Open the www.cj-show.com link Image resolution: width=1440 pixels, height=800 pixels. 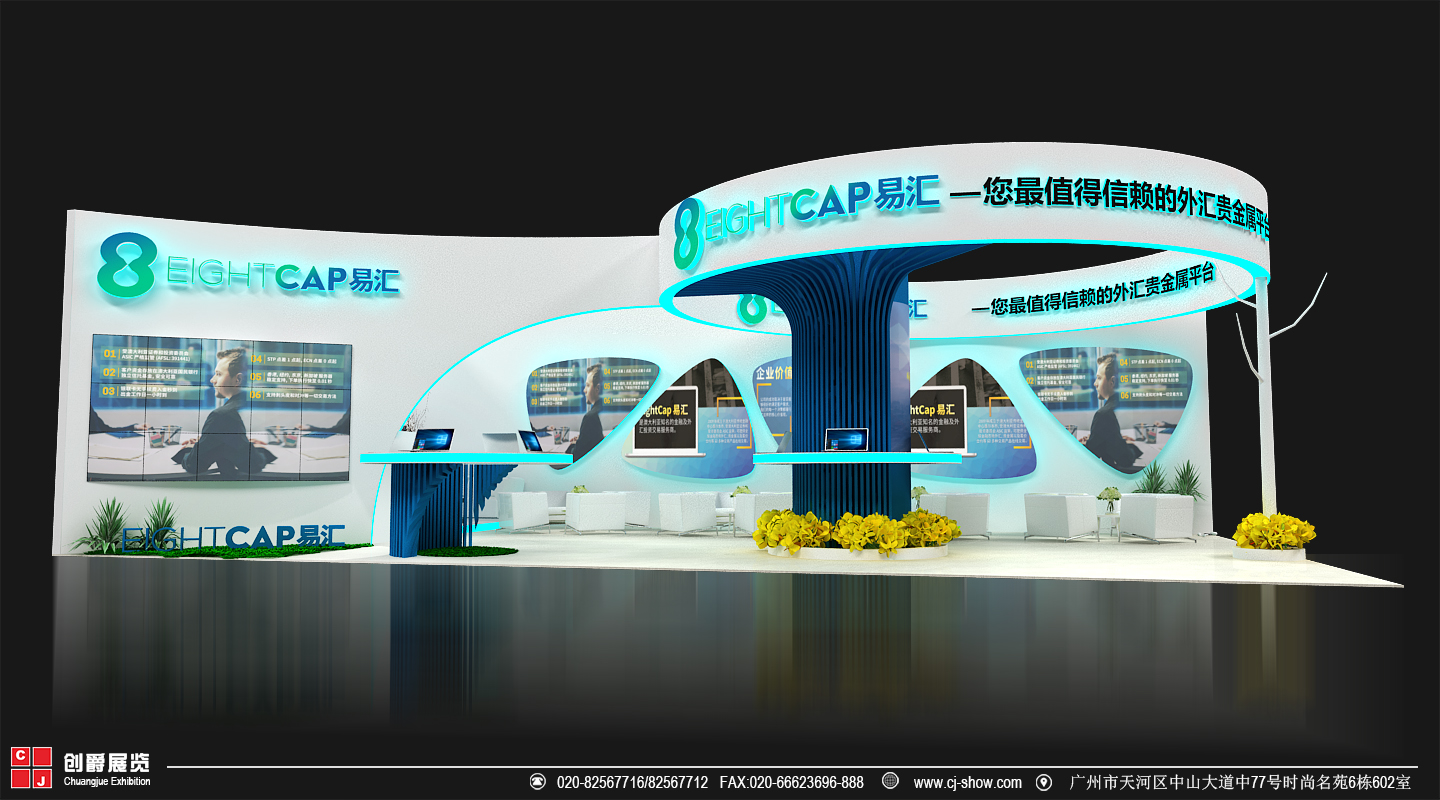tap(967, 782)
